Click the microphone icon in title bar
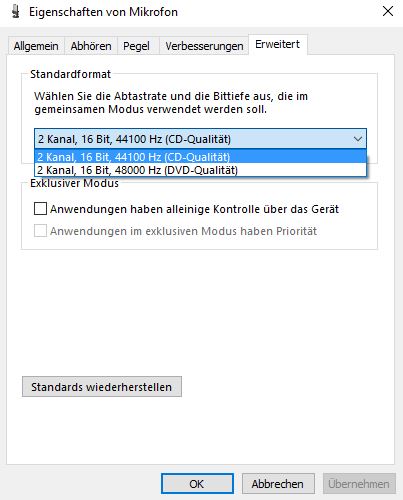403x500 pixels. coord(15,12)
